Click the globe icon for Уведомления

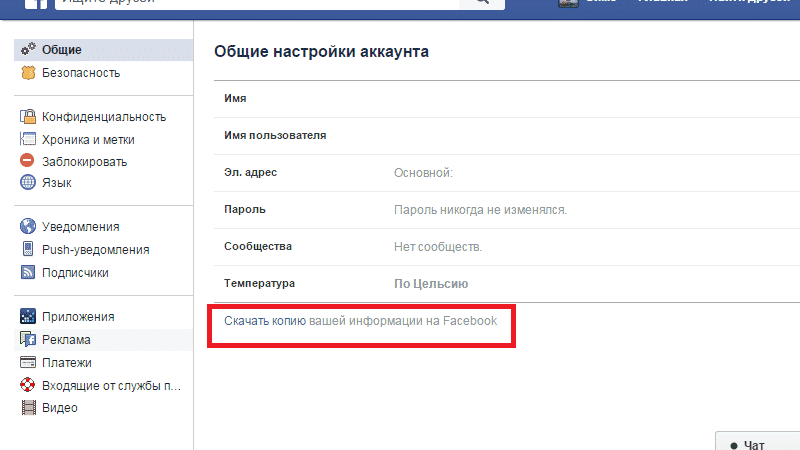(x=28, y=226)
